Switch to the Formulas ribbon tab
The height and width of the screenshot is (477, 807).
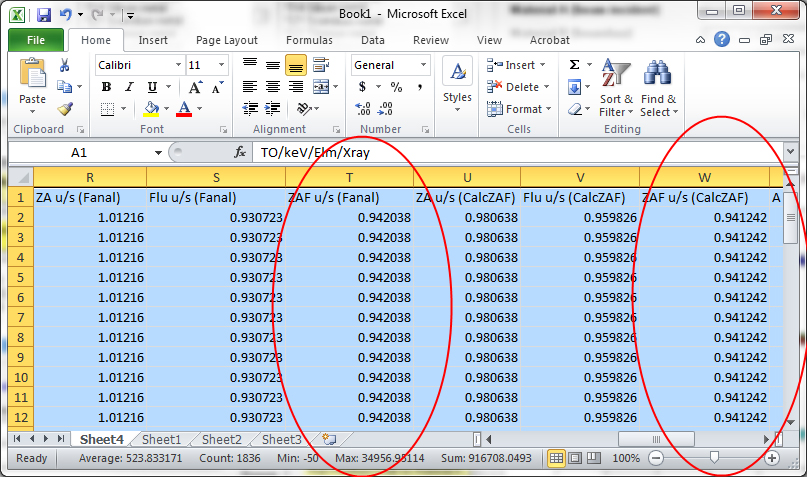[x=309, y=40]
